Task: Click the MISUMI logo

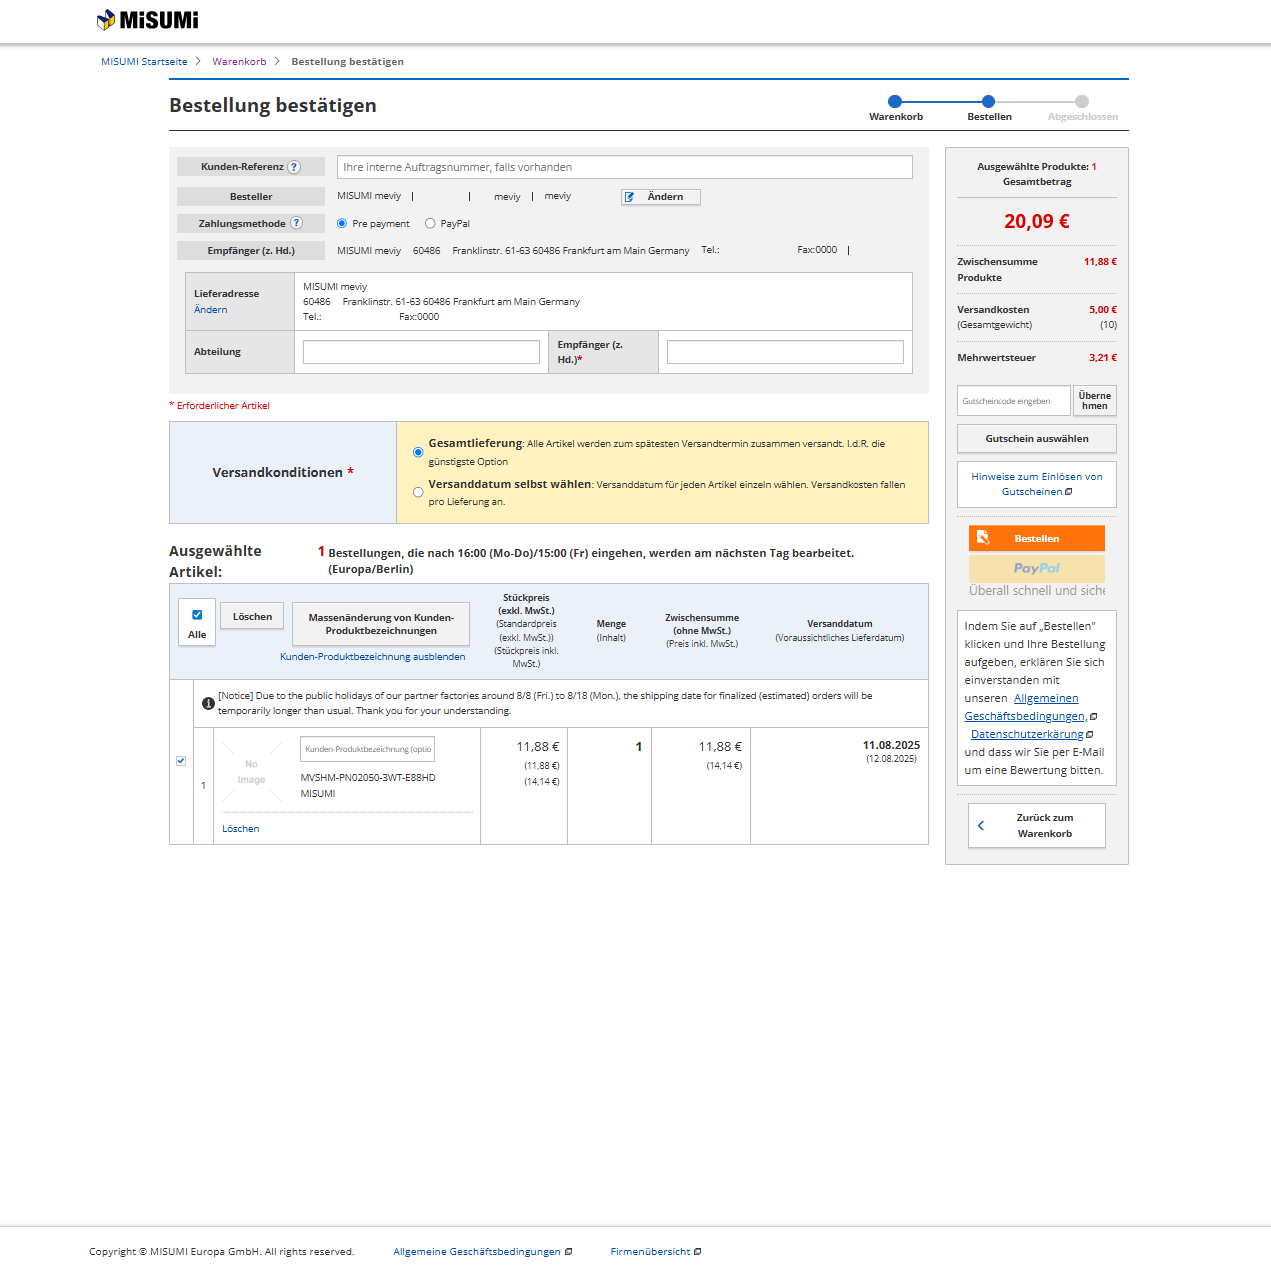Action: pos(147,20)
